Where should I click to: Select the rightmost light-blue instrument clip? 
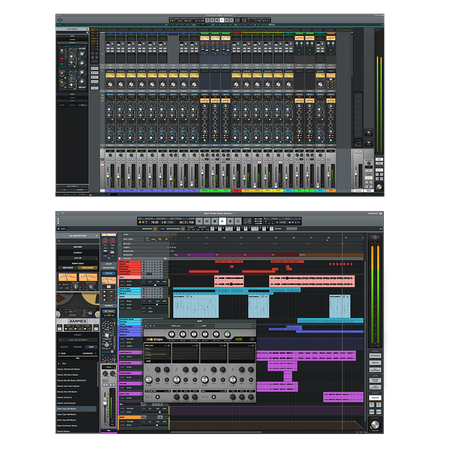click(x=340, y=306)
